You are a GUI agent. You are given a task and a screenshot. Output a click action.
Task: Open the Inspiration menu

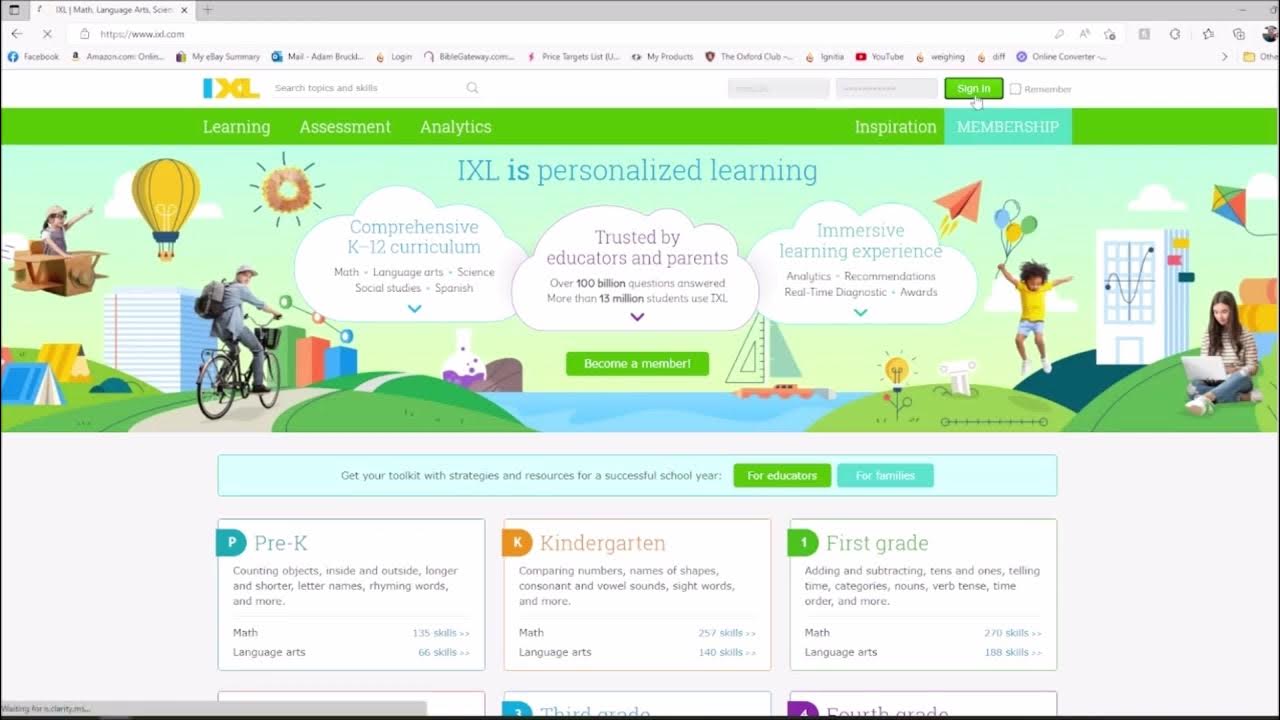895,127
